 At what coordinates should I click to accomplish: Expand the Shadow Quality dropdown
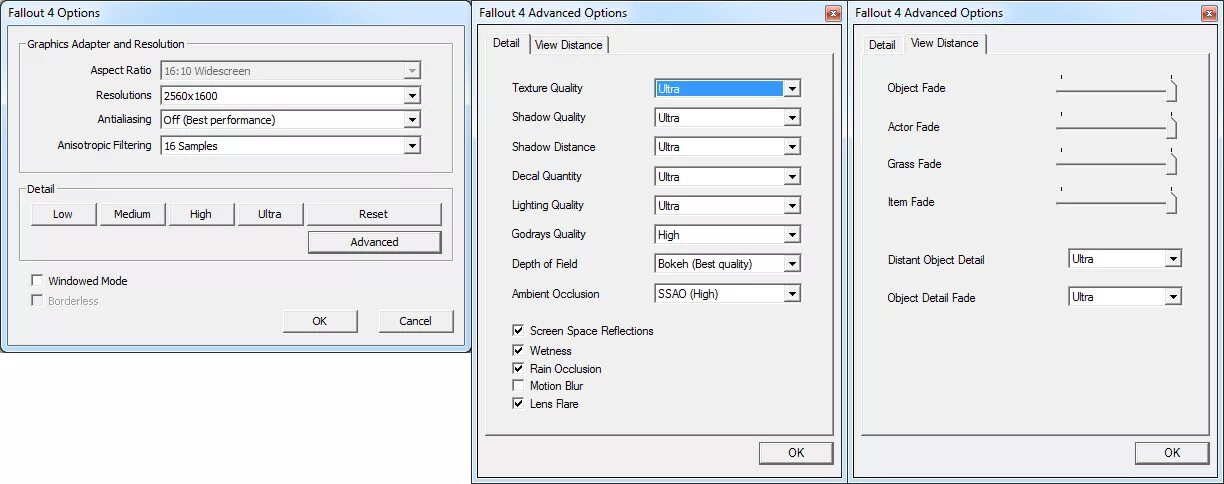pos(728,117)
